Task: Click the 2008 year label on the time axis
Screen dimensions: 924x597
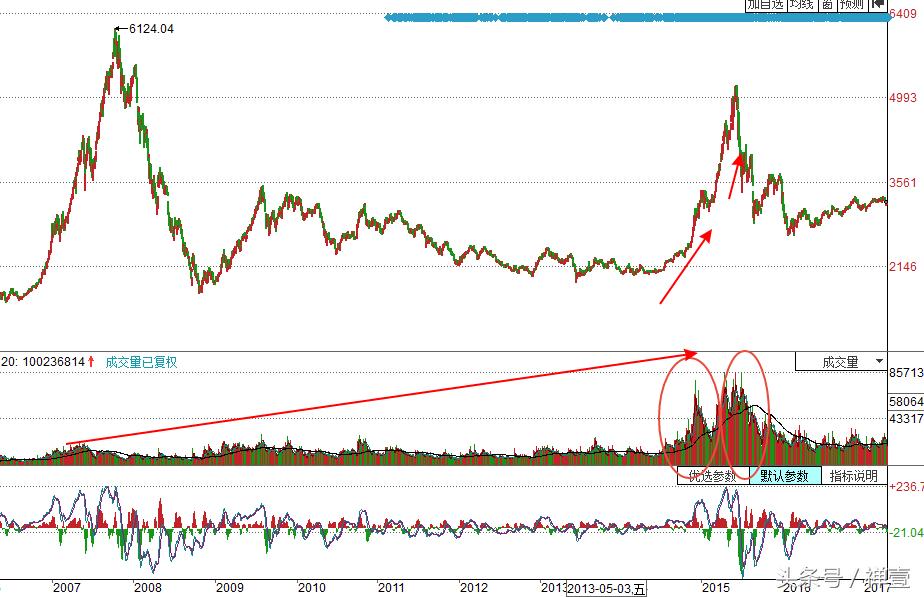Action: point(148,588)
